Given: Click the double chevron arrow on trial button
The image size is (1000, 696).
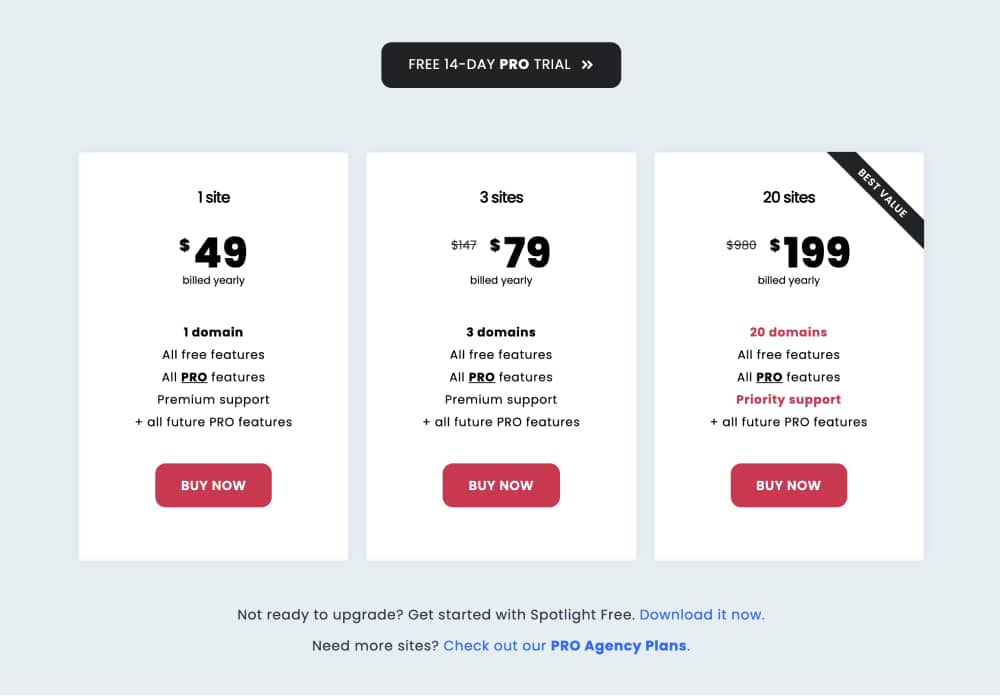Looking at the screenshot, I should pos(587,65).
